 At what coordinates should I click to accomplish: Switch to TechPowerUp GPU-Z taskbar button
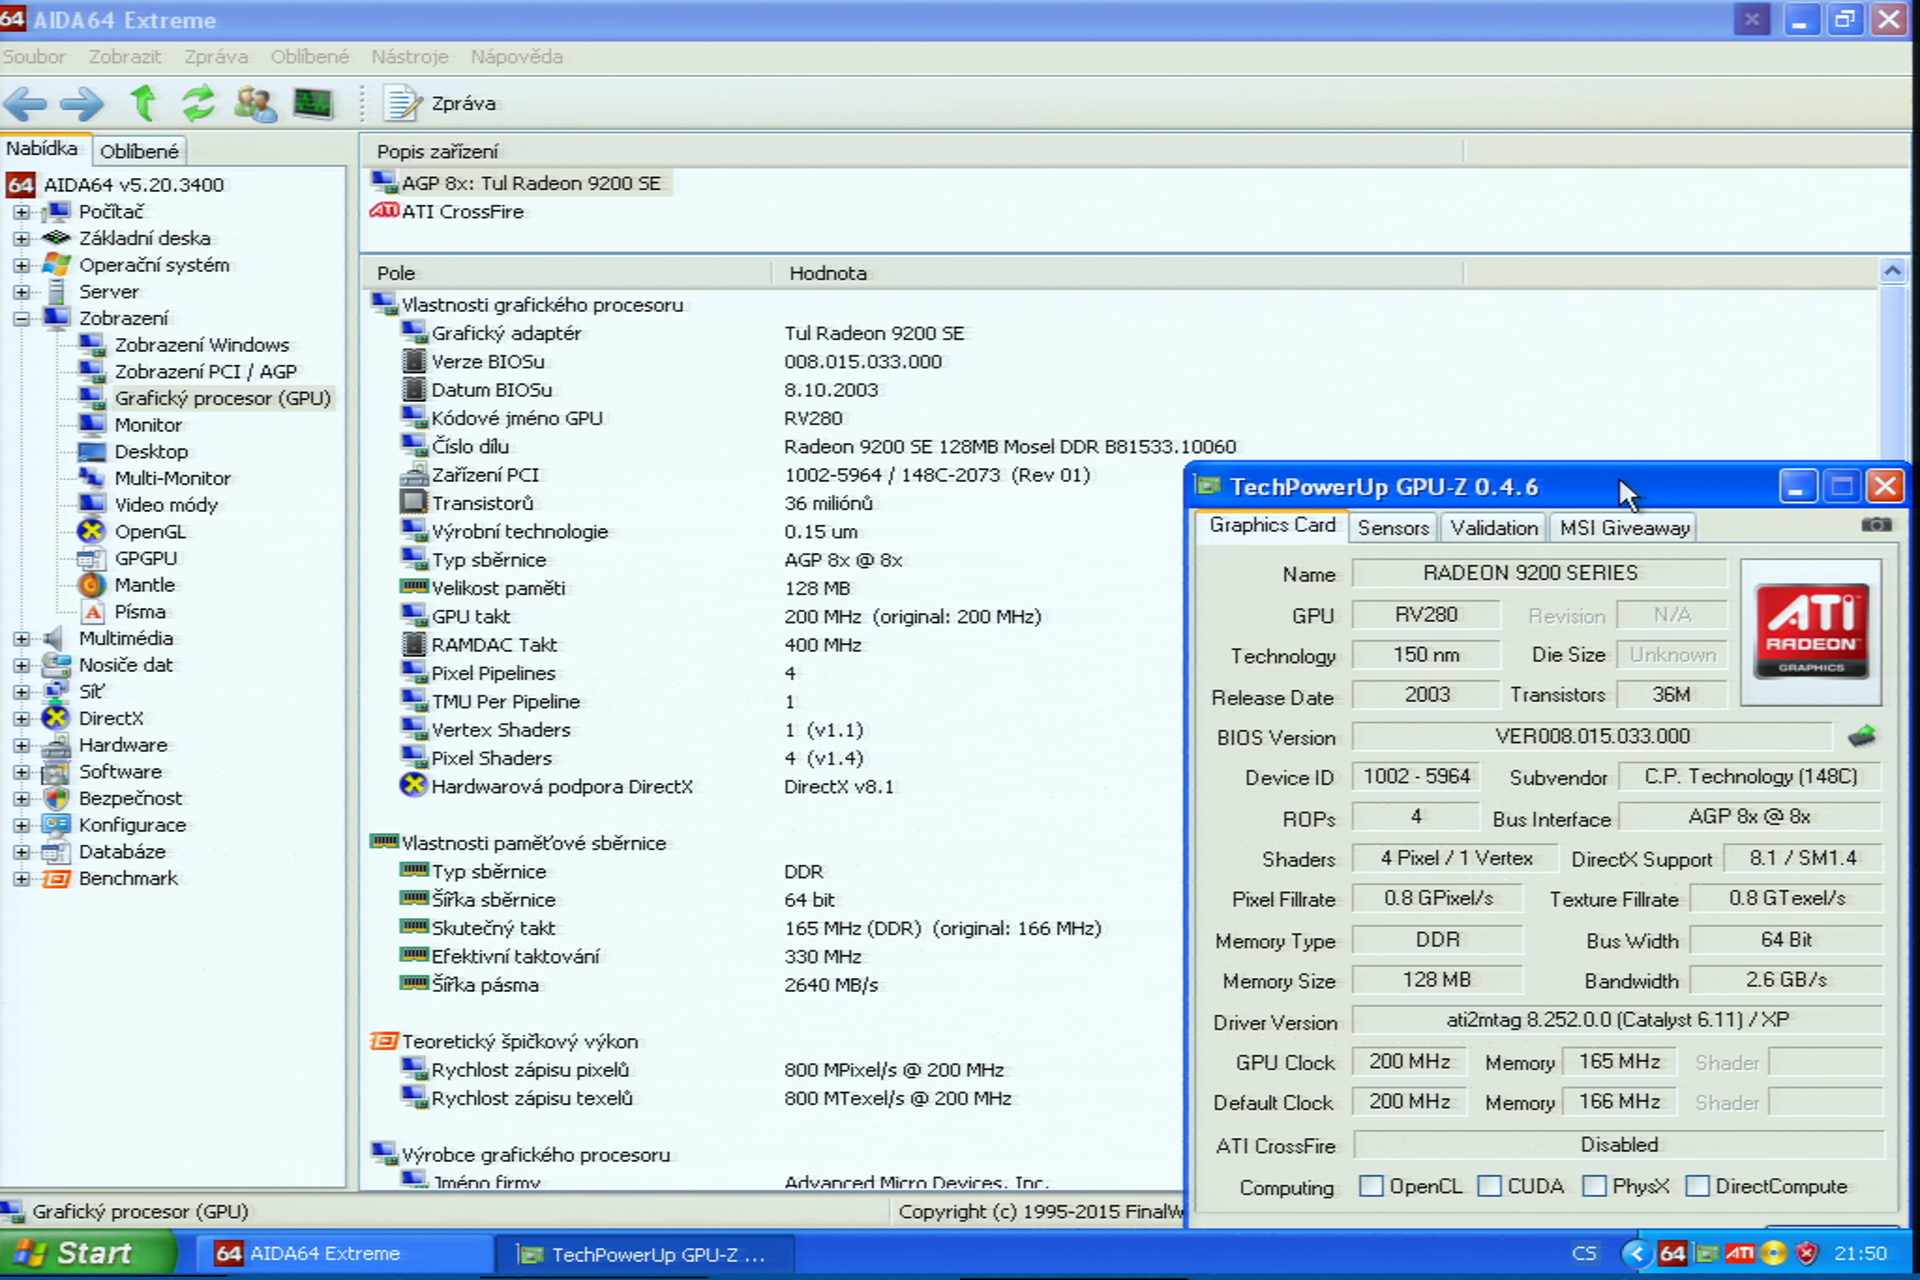[644, 1254]
